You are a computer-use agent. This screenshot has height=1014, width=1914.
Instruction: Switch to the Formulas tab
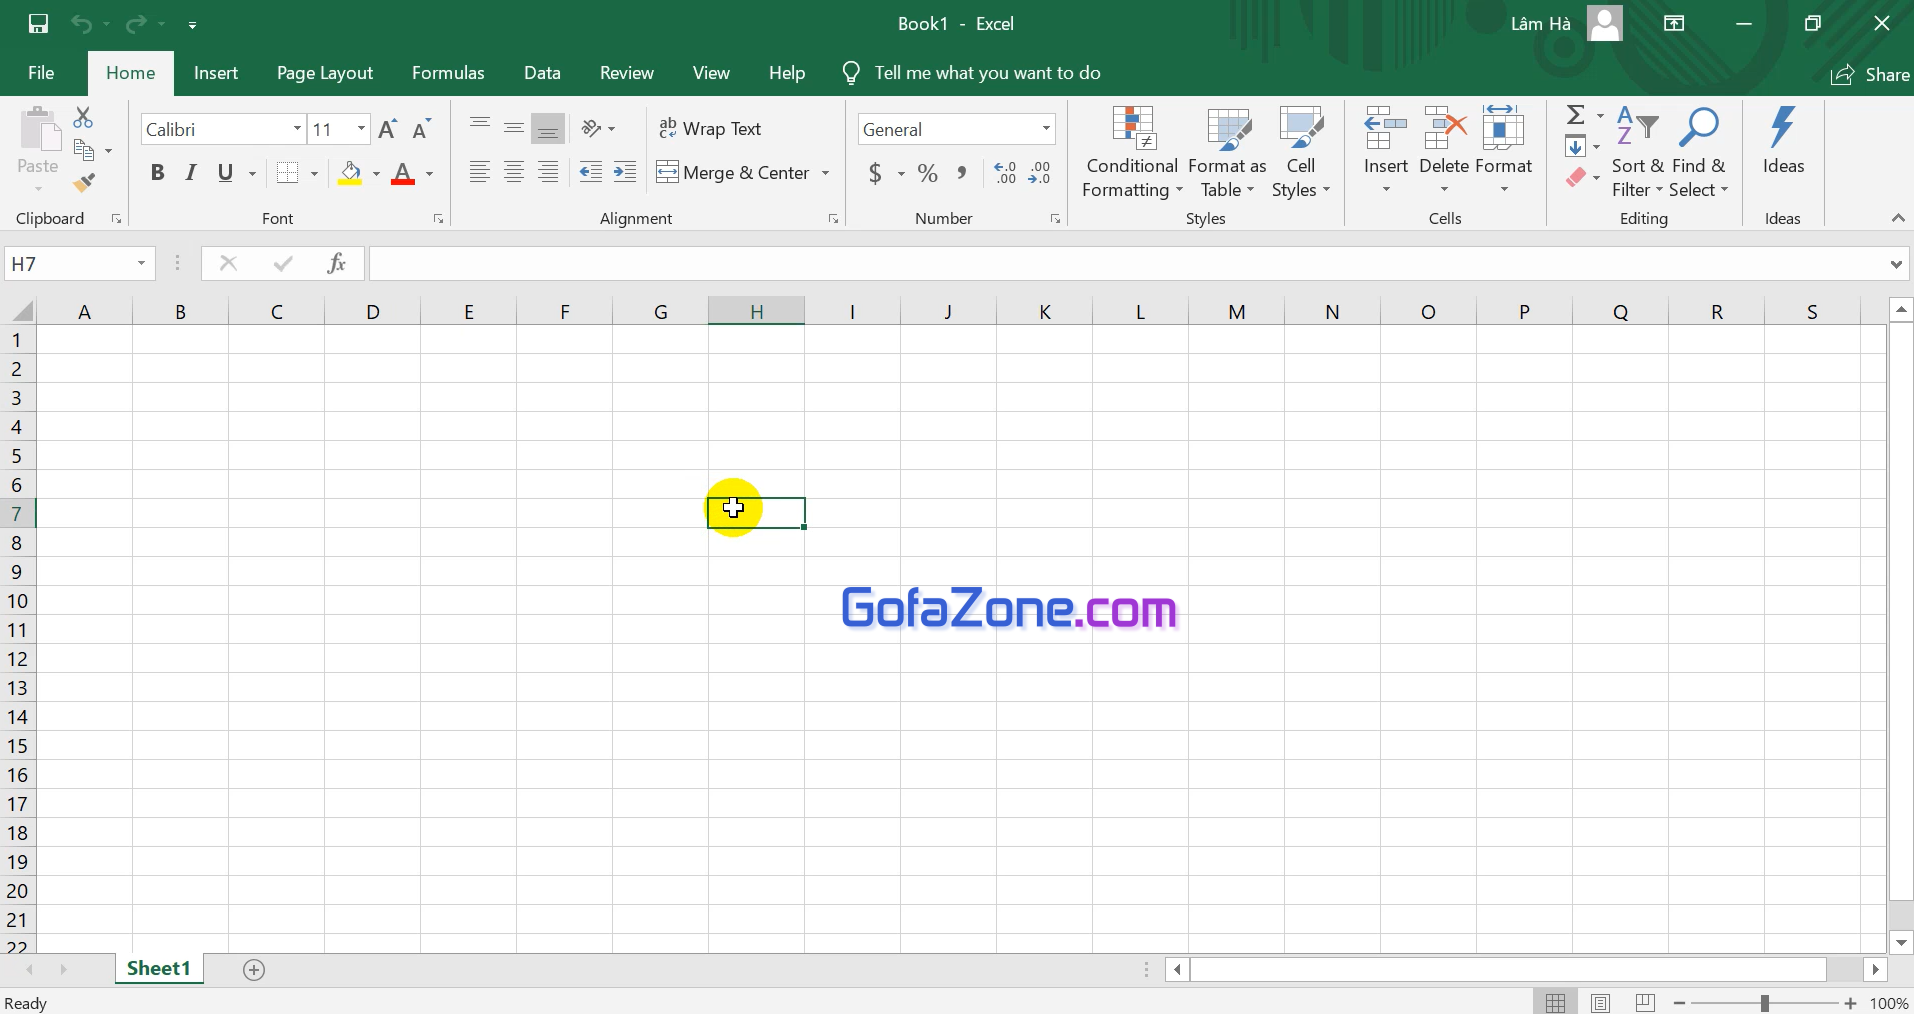point(448,73)
